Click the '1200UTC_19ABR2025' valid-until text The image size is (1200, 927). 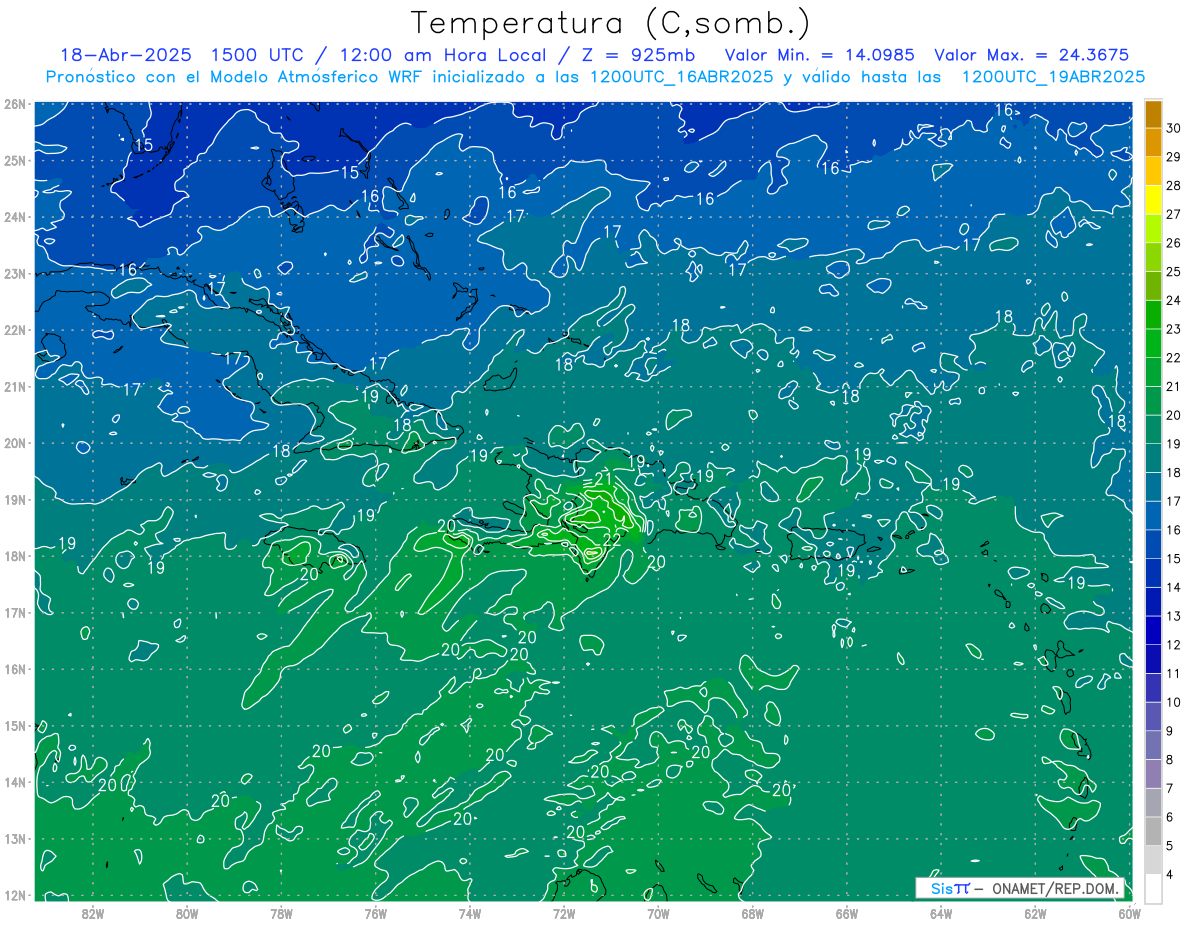click(x=1052, y=76)
